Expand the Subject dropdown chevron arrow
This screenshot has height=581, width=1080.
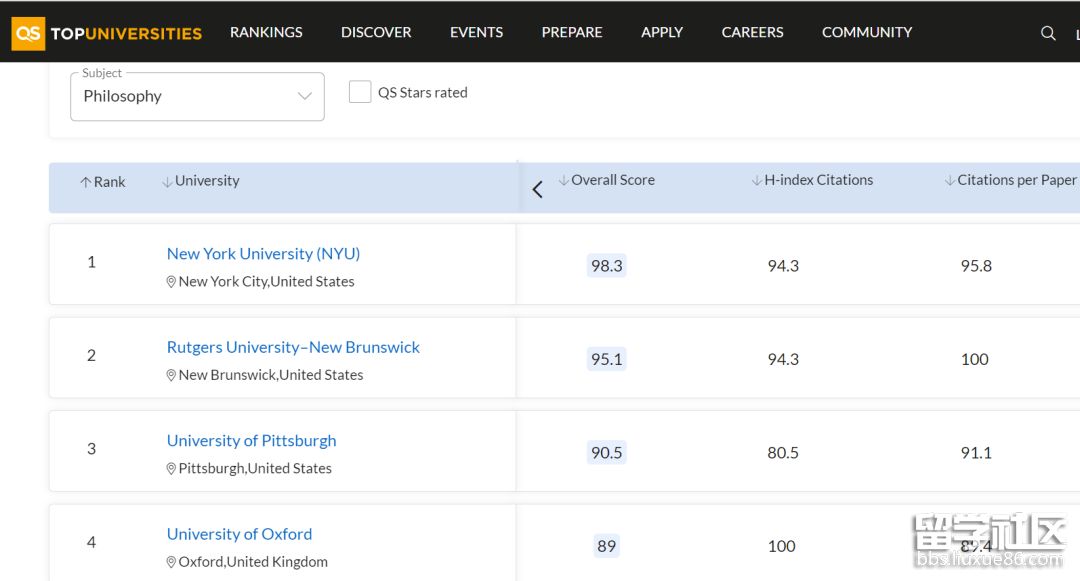pyautogui.click(x=304, y=96)
